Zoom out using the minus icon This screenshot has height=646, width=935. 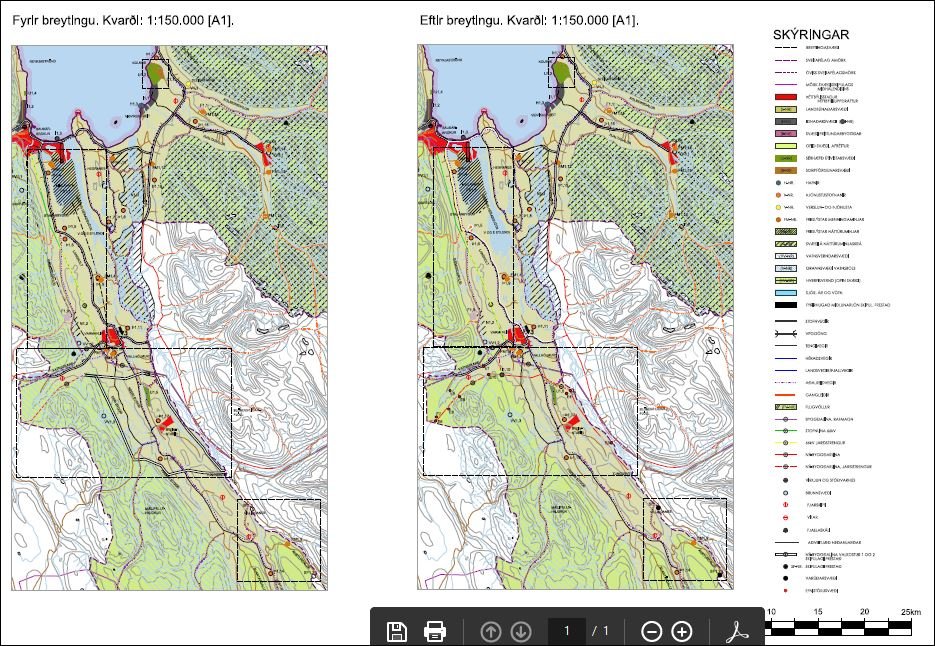(x=651, y=631)
